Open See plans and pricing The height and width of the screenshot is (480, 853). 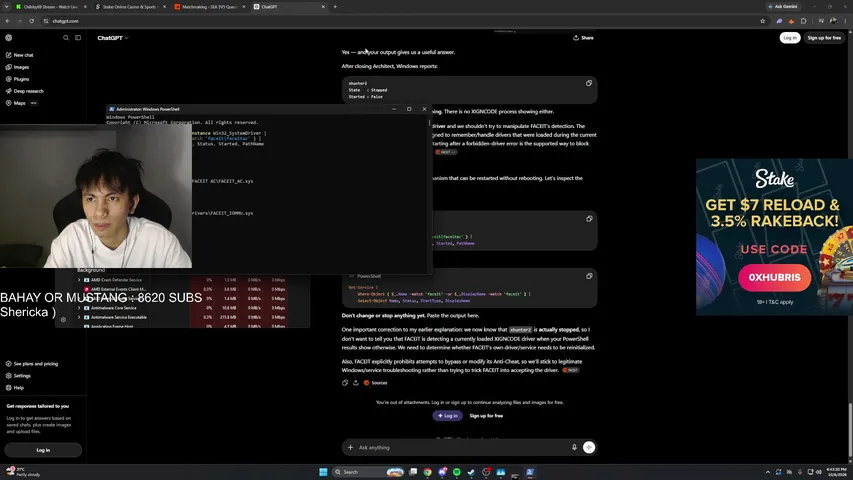[x=32, y=364]
